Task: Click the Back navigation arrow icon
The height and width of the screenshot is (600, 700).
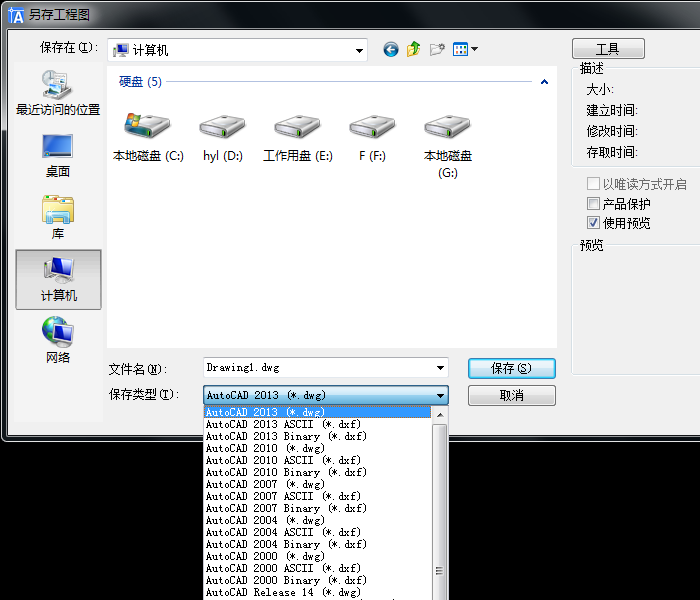Action: click(x=391, y=49)
